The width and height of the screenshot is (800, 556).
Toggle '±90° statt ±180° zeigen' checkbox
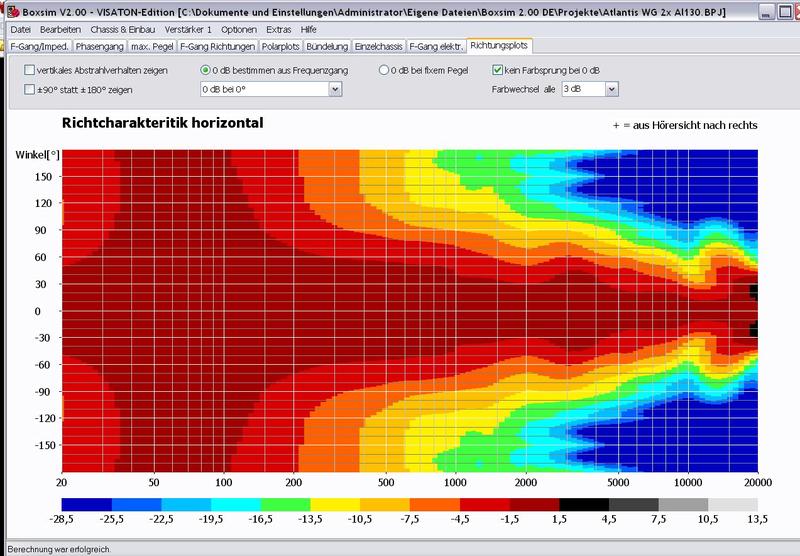pyautogui.click(x=29, y=89)
